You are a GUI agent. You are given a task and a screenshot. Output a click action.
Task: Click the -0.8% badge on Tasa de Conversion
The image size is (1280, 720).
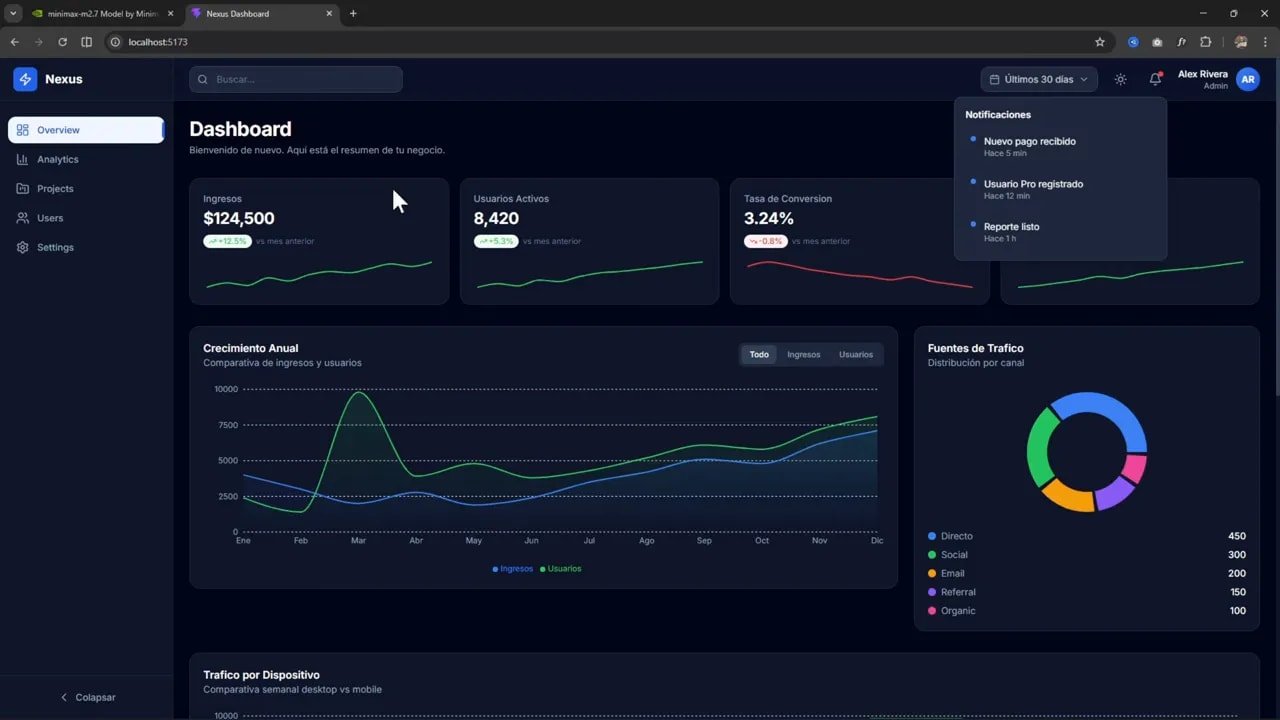click(x=765, y=241)
